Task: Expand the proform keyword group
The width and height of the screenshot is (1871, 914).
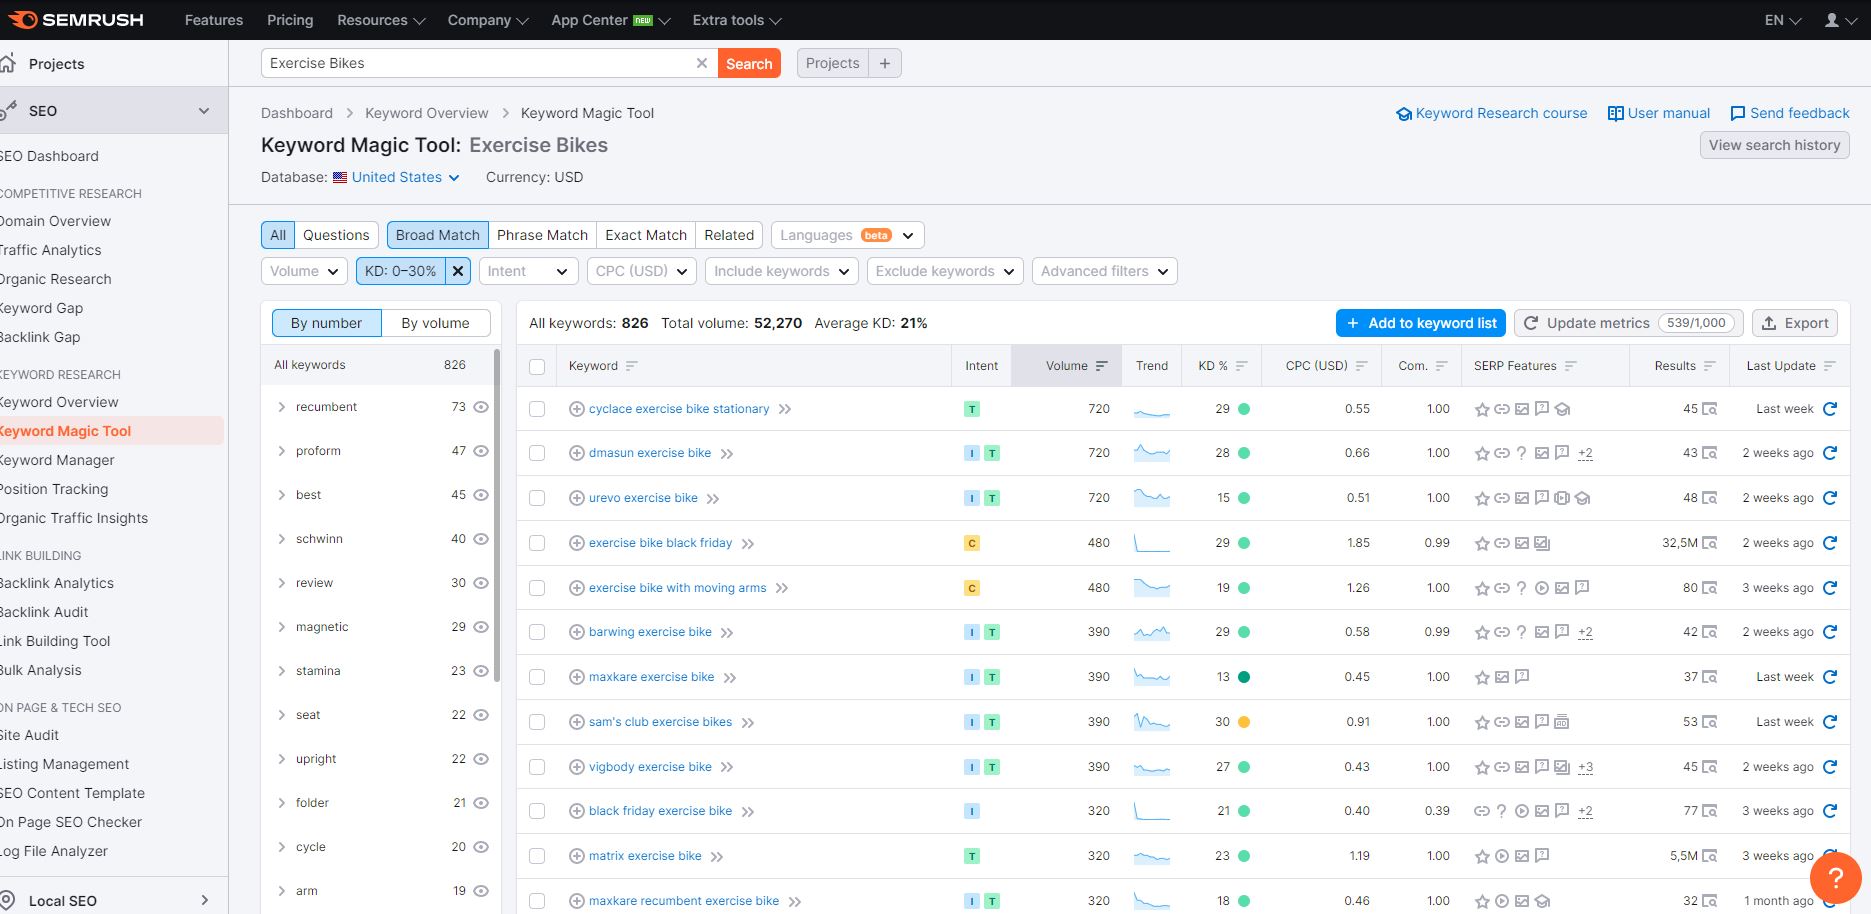Action: coord(282,451)
